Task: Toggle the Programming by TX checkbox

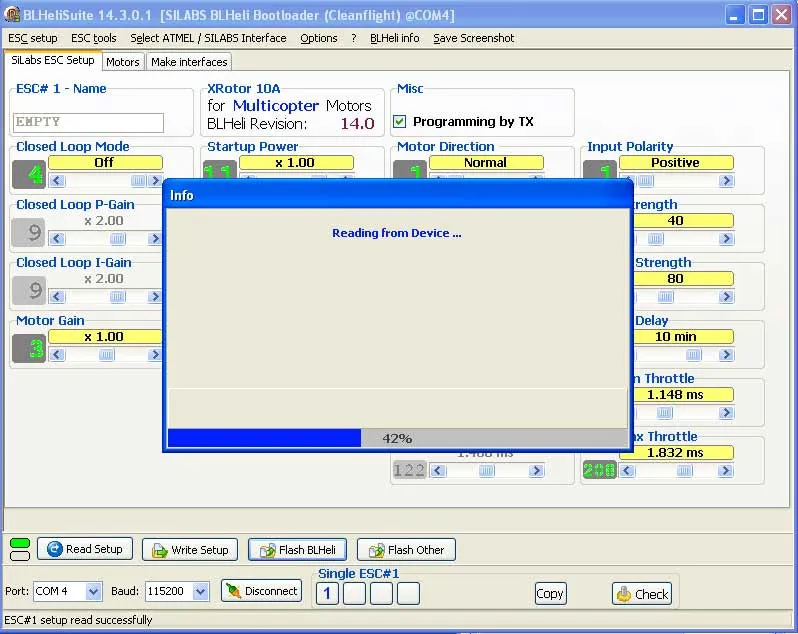Action: click(400, 122)
